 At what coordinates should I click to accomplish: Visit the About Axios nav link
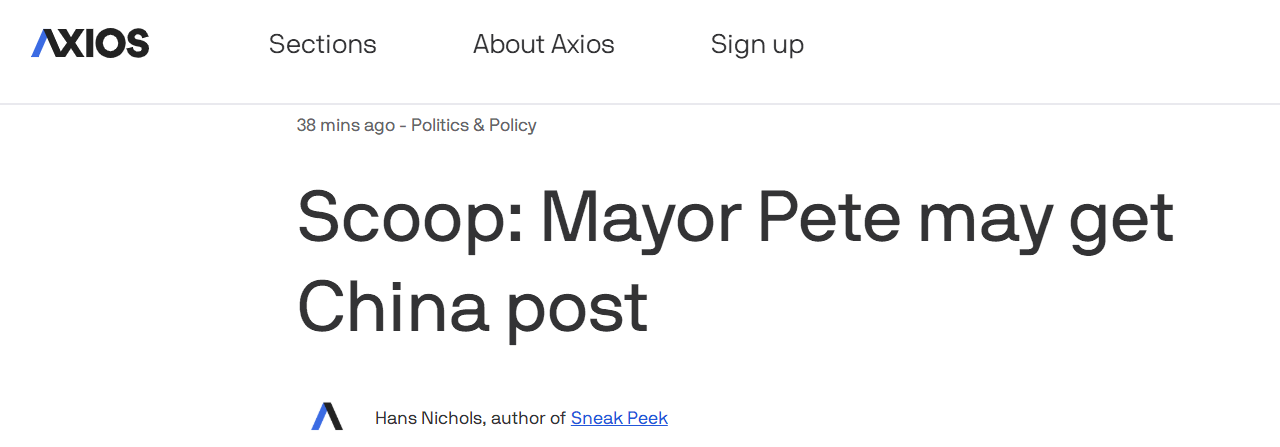tap(543, 44)
